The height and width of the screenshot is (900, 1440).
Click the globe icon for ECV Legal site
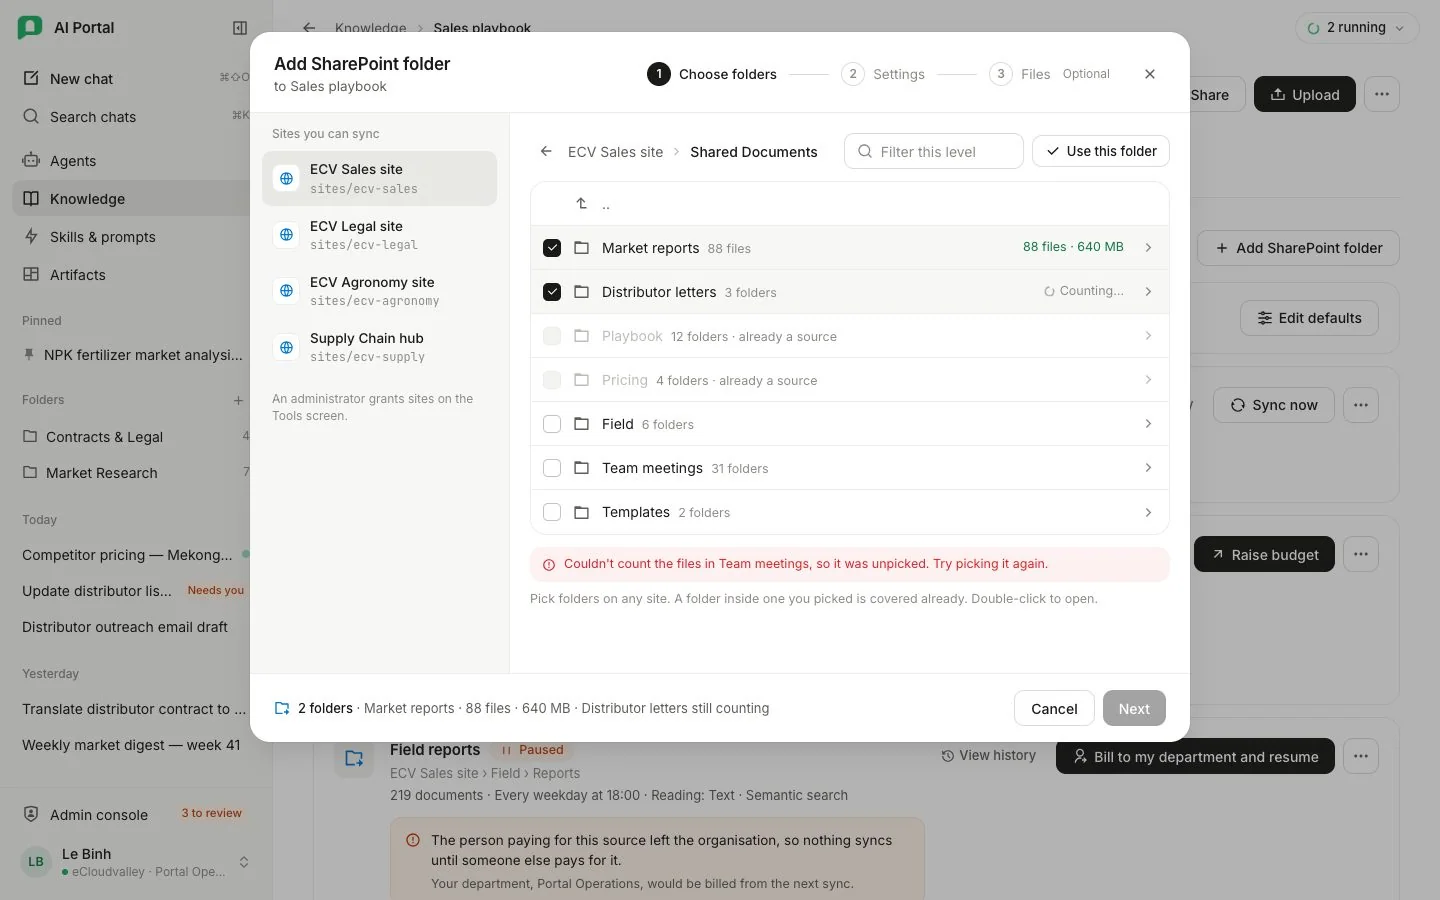287,235
